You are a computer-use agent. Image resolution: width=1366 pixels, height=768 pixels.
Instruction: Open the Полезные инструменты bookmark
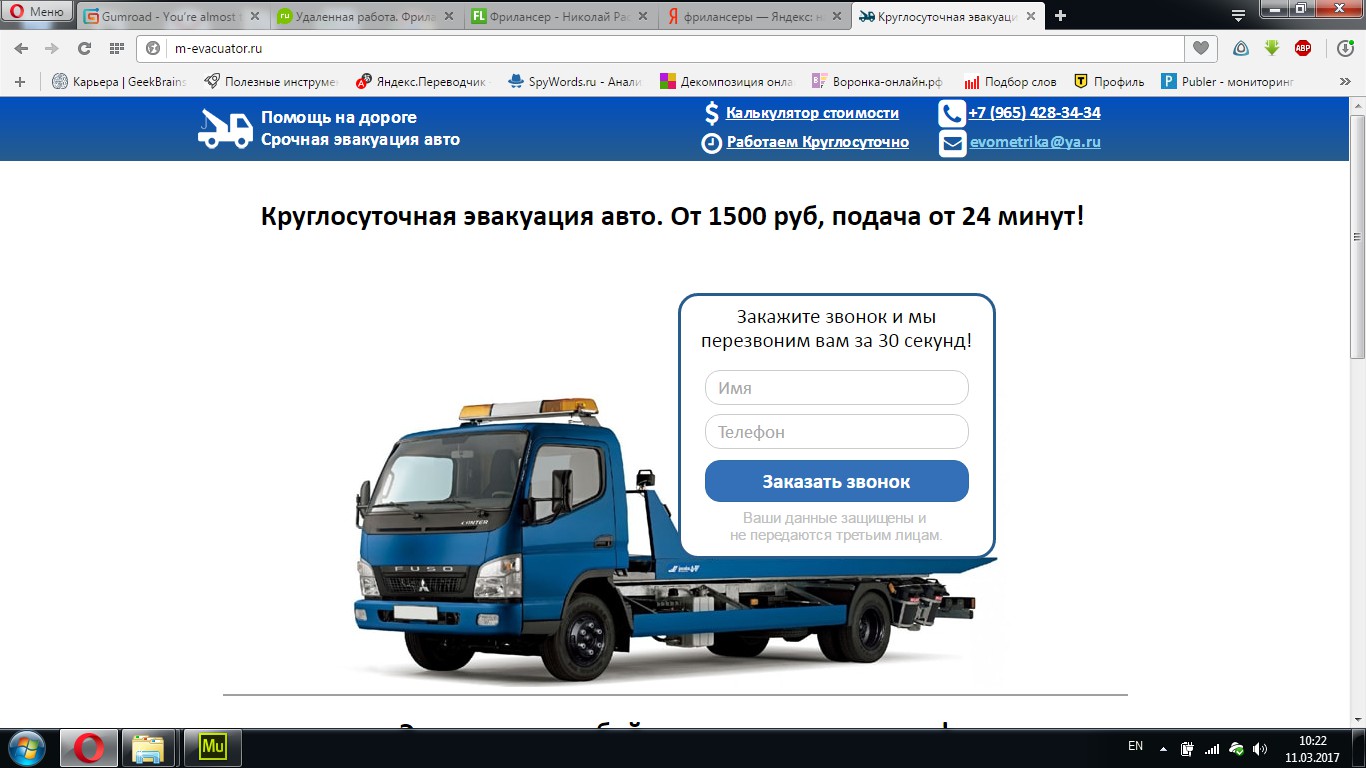coord(271,82)
